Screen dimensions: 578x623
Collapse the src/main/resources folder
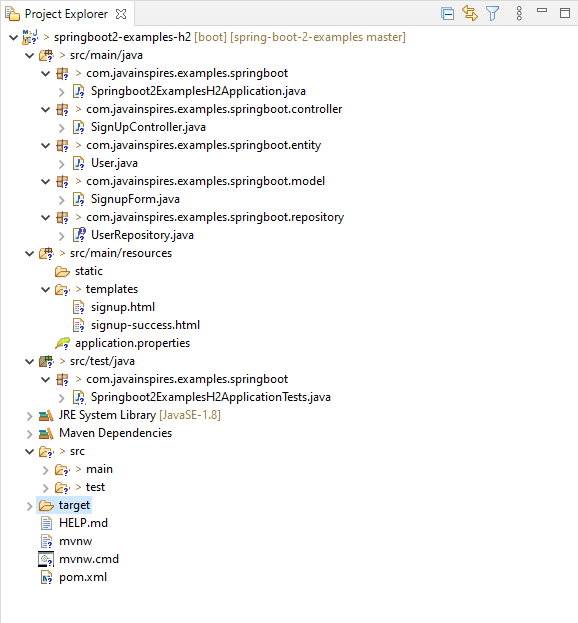(29, 253)
